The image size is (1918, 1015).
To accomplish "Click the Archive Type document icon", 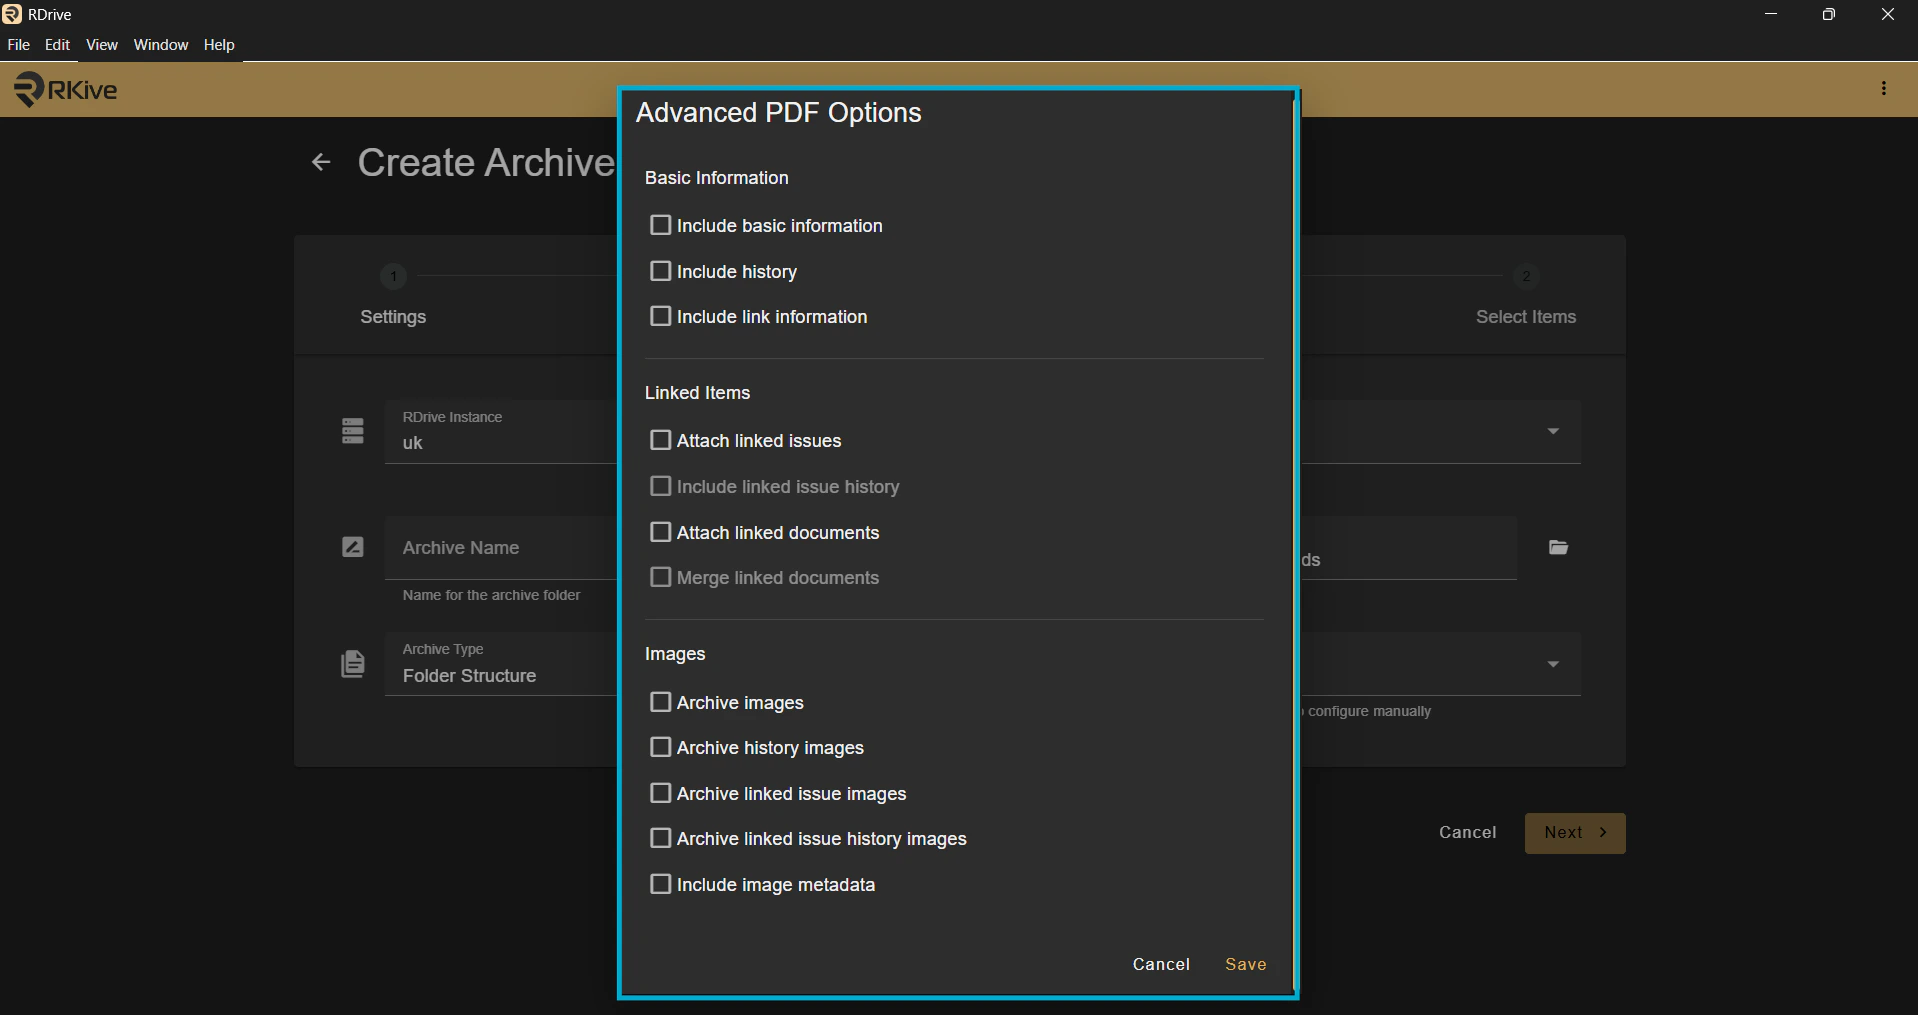I will [x=353, y=663].
